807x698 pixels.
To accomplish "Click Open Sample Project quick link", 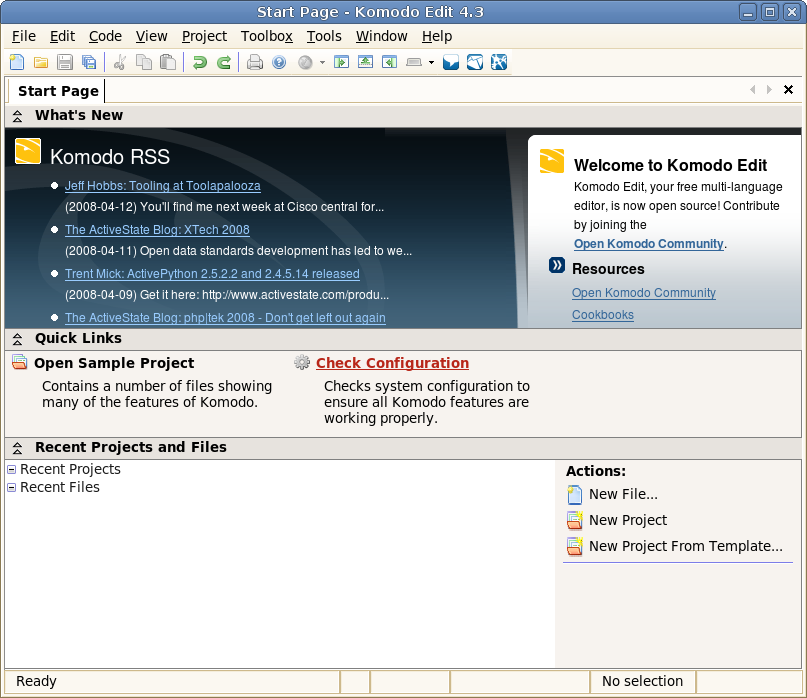I will point(114,363).
